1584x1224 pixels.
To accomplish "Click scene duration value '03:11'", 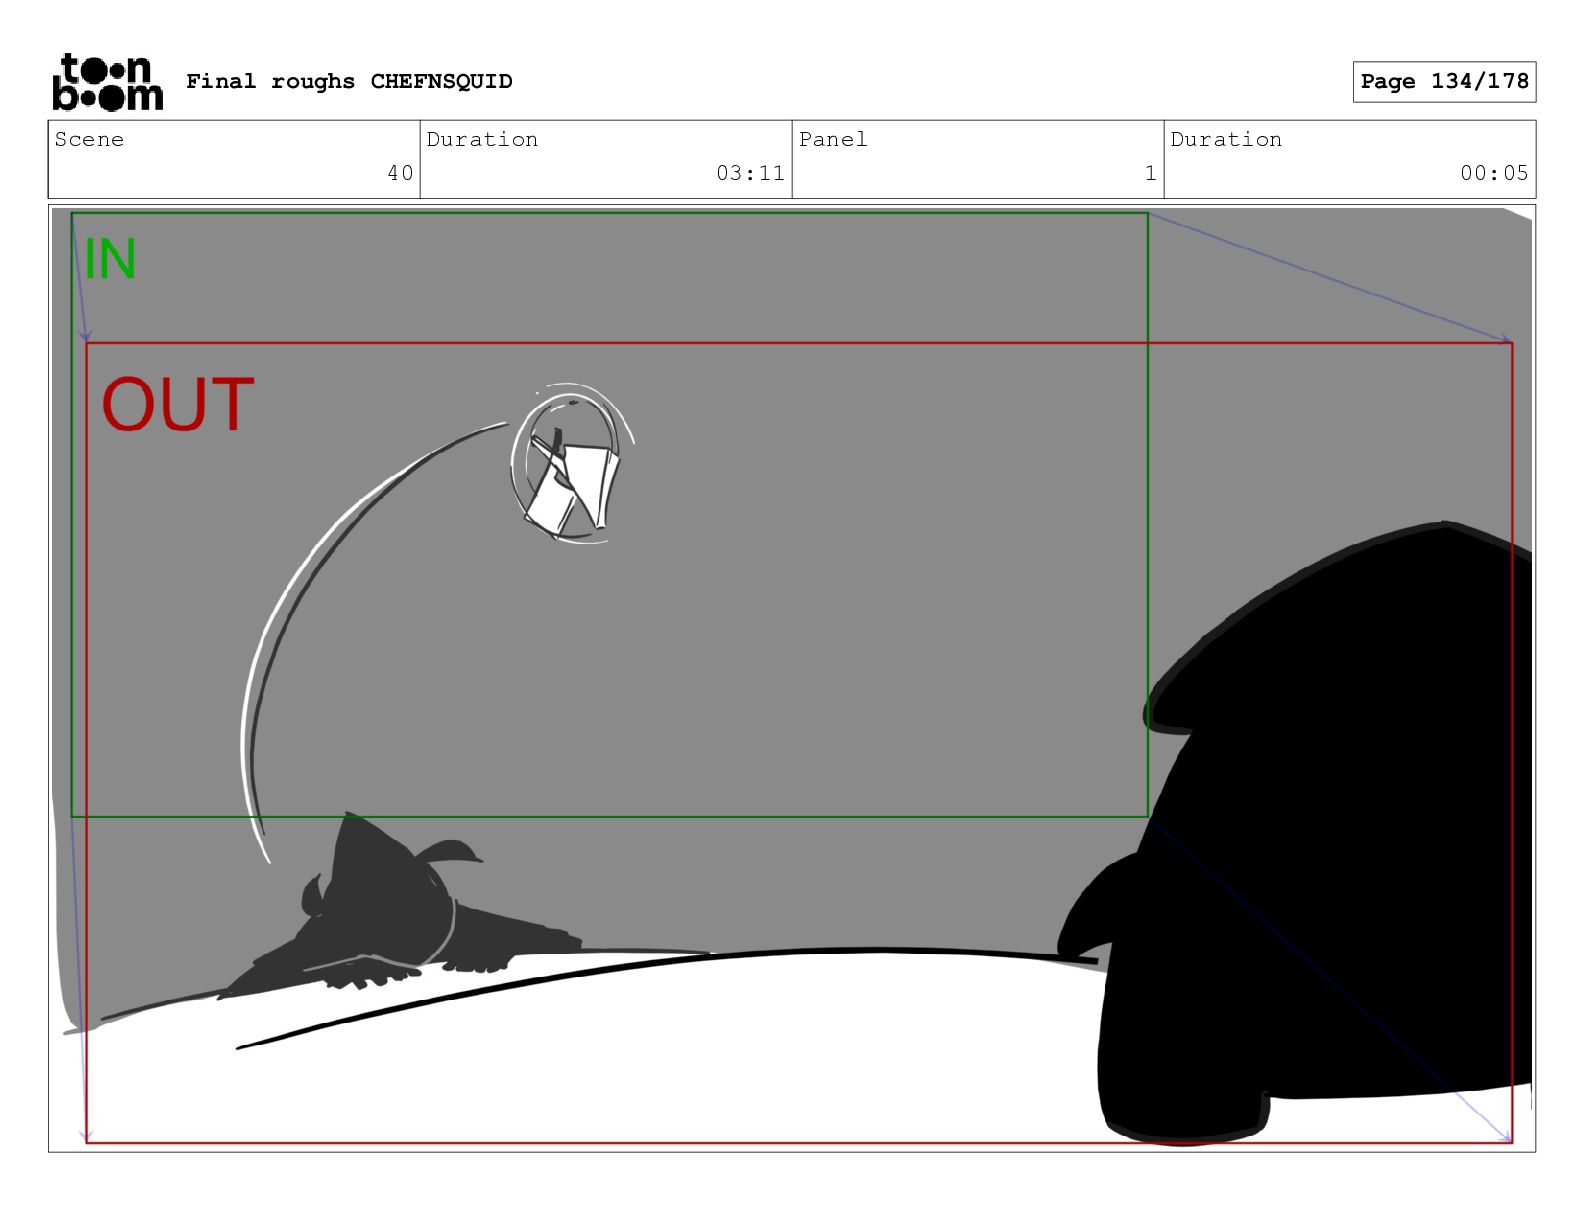I will [x=750, y=173].
